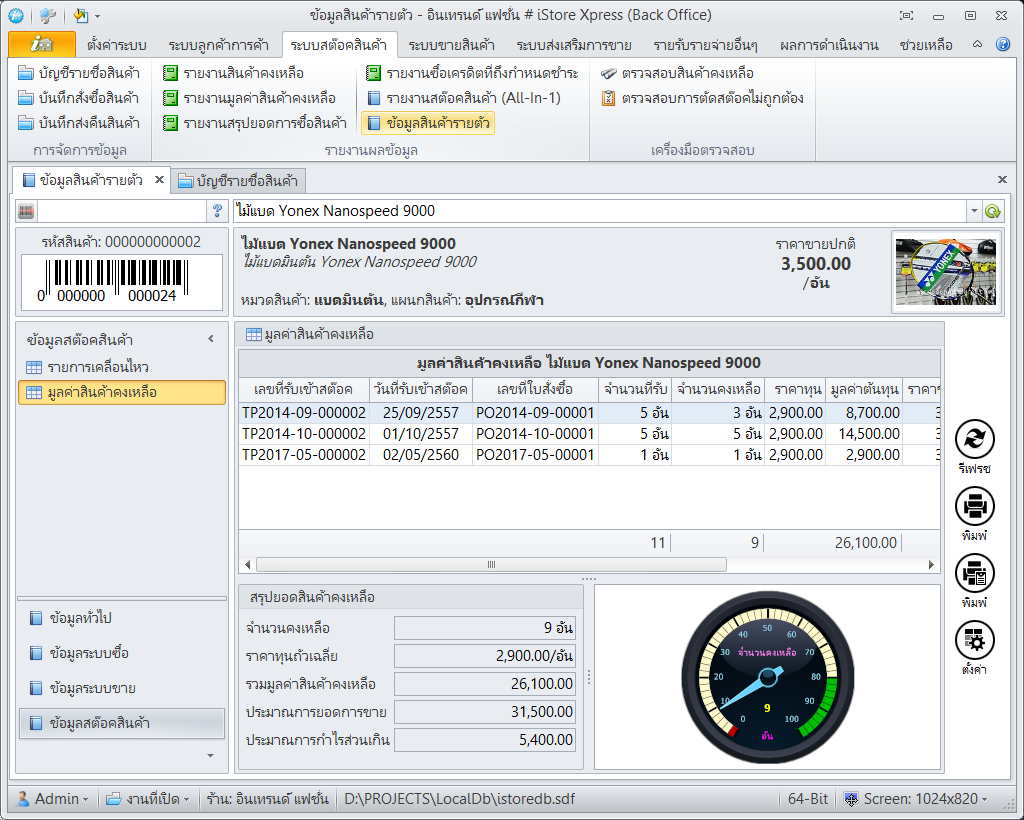Open the ตั้งค่าระบบ ribbon tab
The image size is (1024, 820).
tap(116, 45)
